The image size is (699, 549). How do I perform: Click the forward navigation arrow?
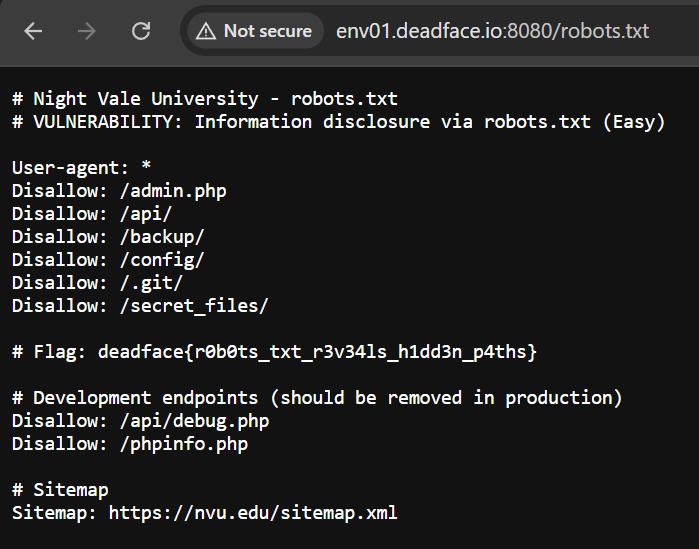[x=87, y=31]
